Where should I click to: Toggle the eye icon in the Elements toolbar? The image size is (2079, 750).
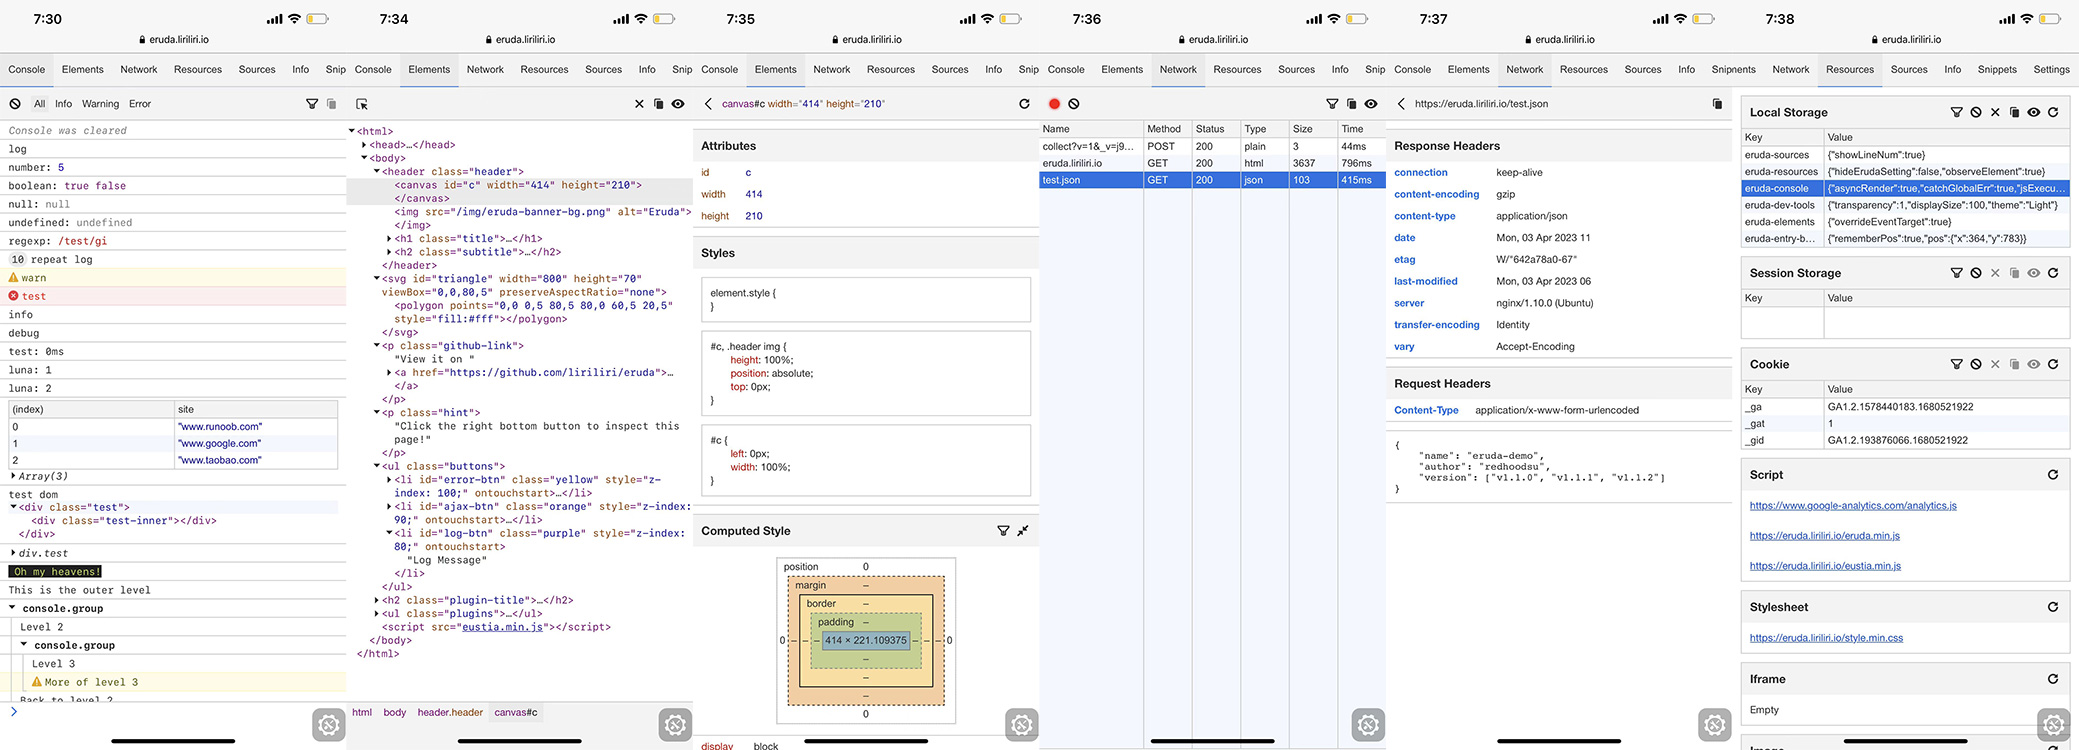pos(678,104)
